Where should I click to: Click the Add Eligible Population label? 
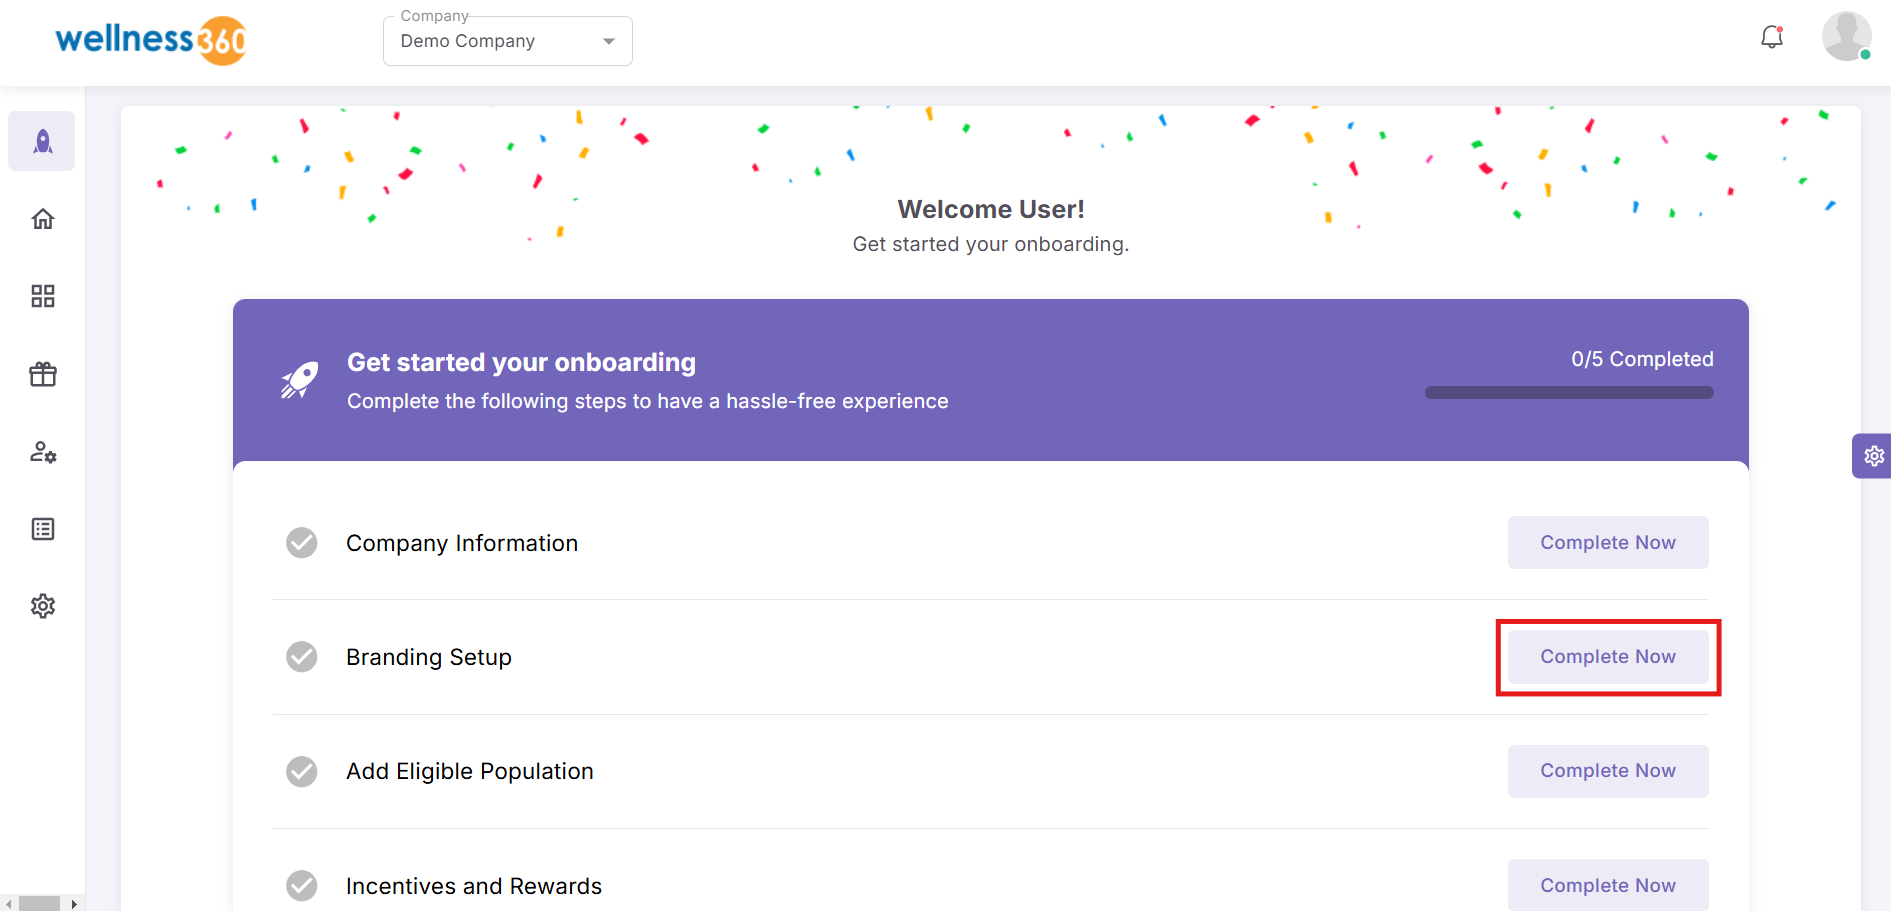pos(470,771)
